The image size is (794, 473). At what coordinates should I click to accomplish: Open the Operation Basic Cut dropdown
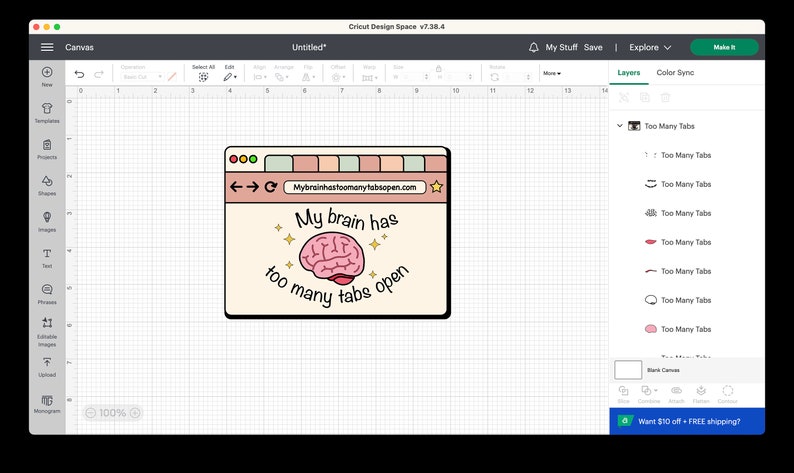(x=142, y=77)
